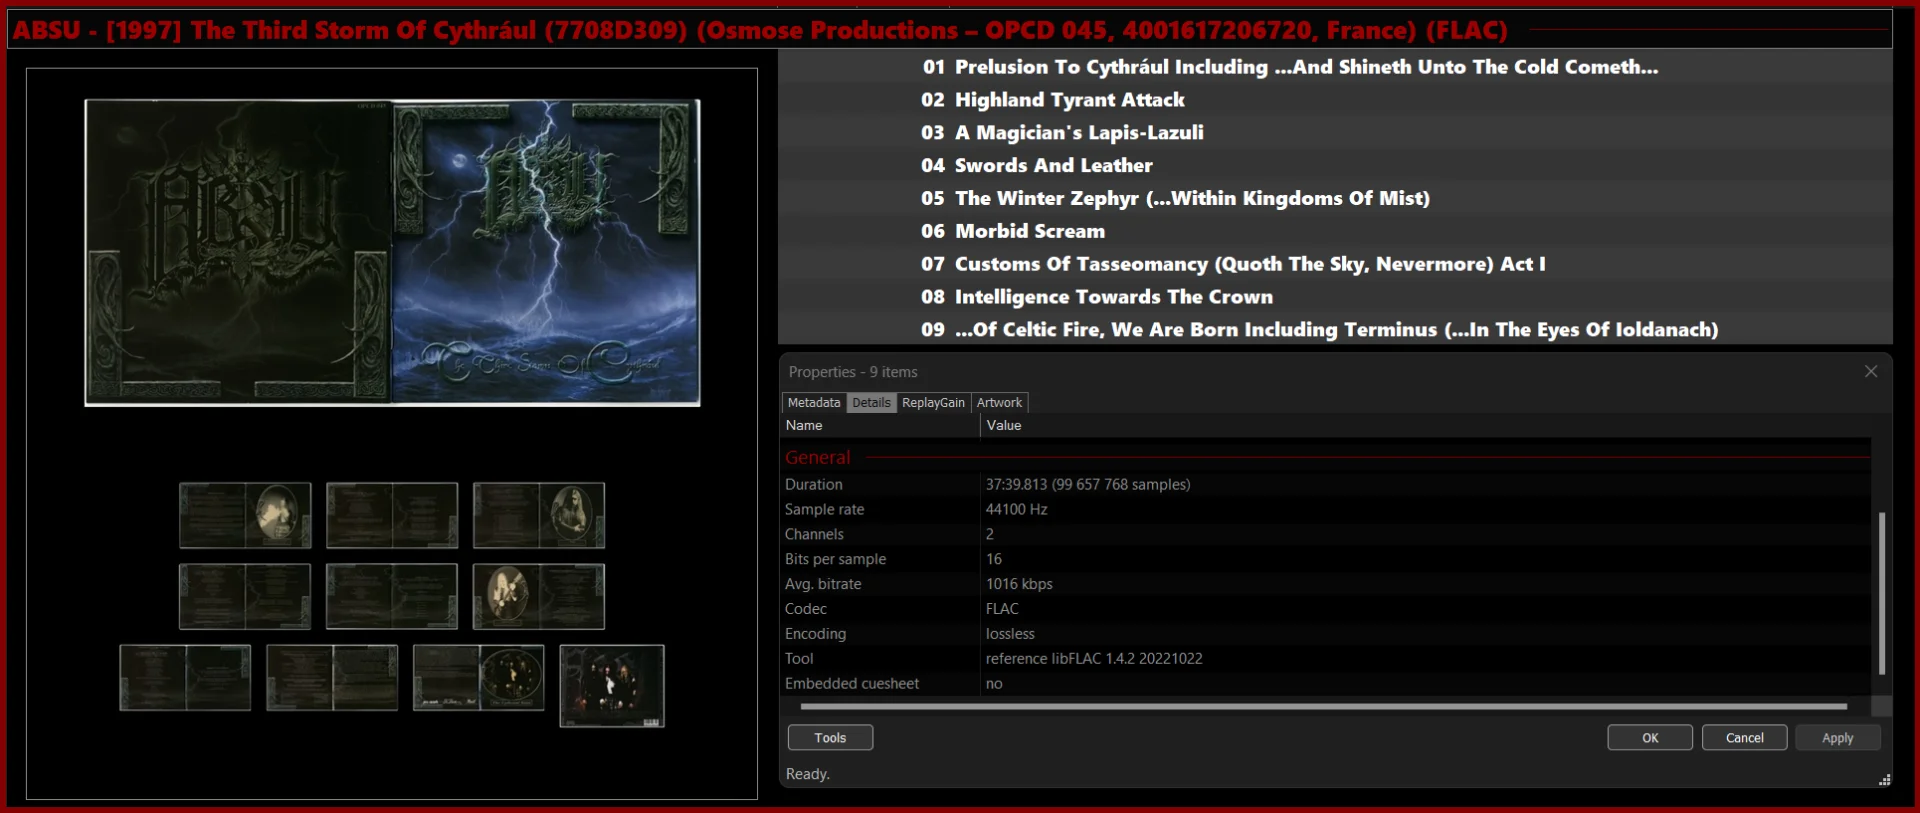Screen dimensions: 1920x813
Task: Click the Tool value reference libFLAC
Action: coord(1094,659)
